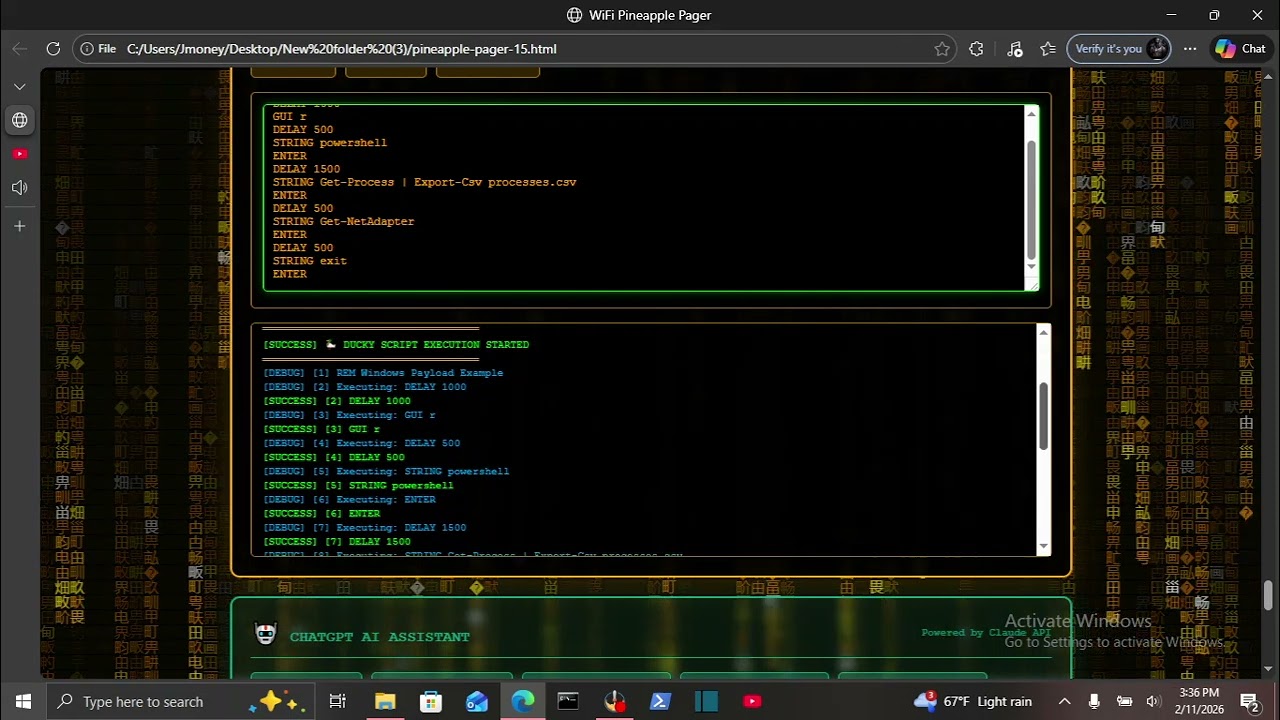Screen dimensions: 1280x720
Task: Open the media control music-note icon
Action: [1015, 48]
